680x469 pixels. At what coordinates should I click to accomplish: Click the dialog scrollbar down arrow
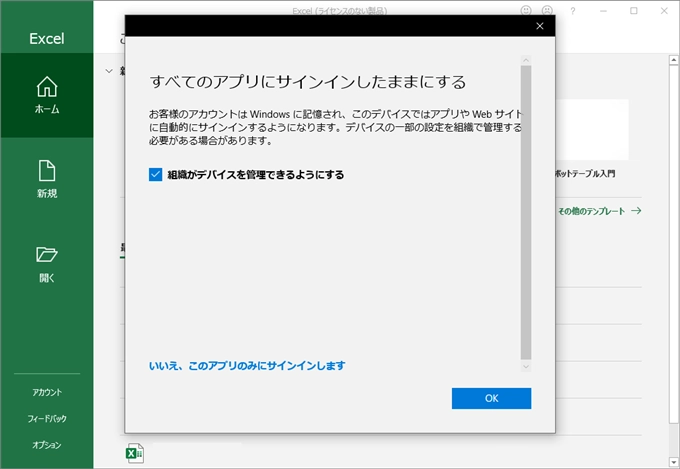click(526, 367)
